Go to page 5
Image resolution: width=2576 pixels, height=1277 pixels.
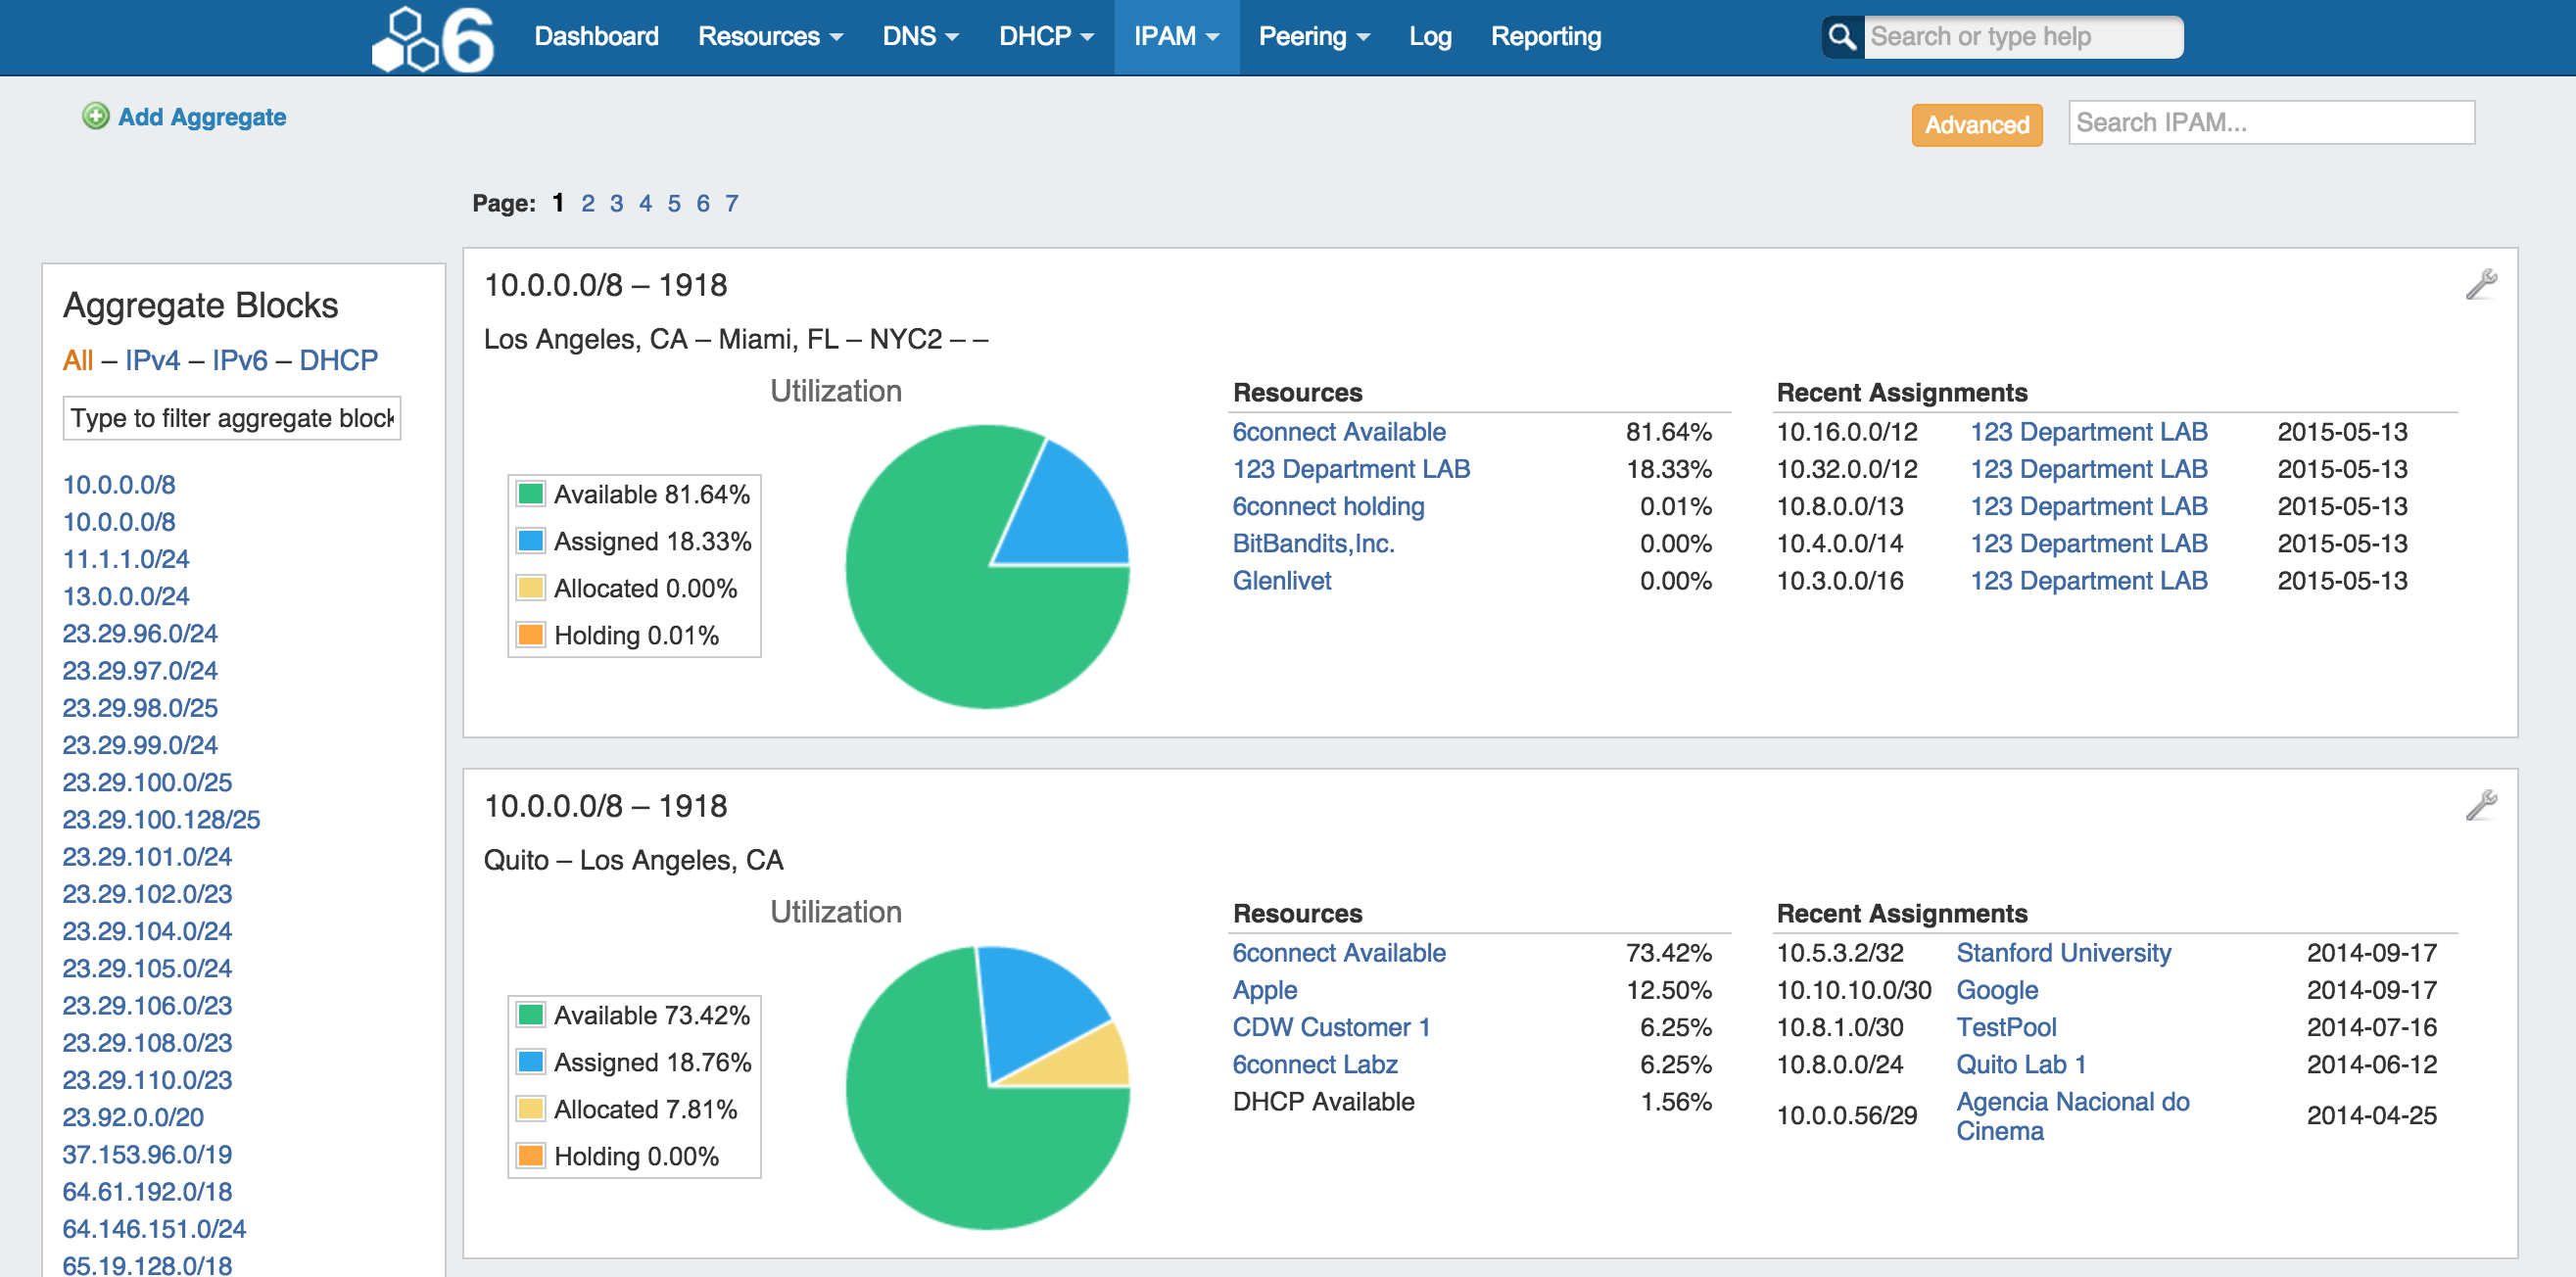click(x=674, y=203)
